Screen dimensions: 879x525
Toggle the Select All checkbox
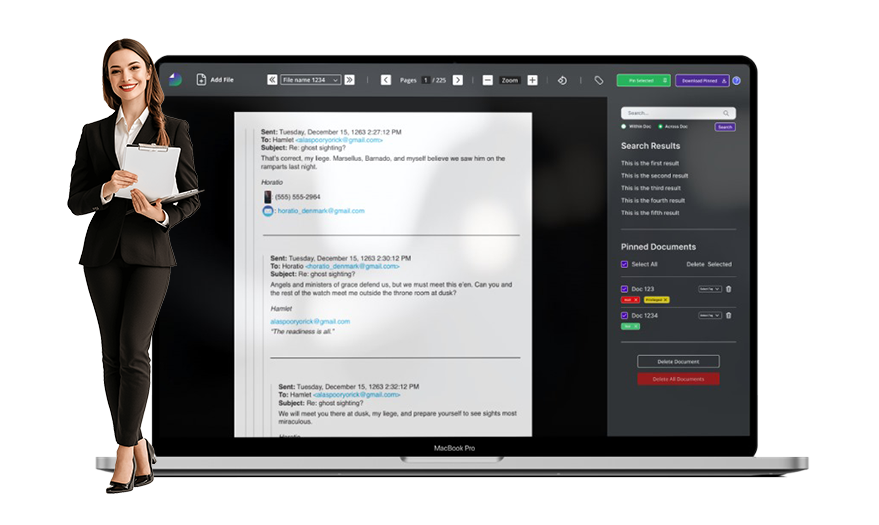point(624,264)
